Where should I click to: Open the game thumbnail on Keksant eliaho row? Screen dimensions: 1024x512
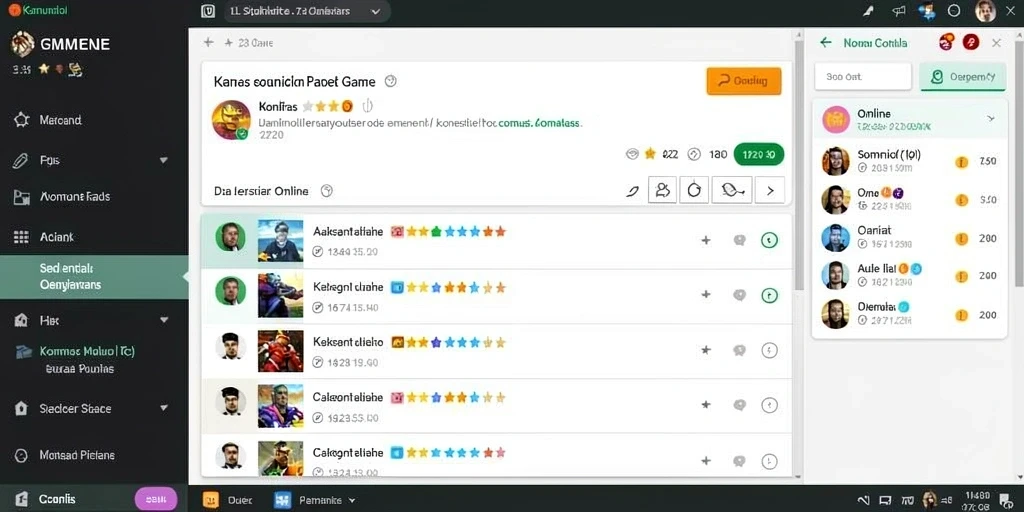coord(280,351)
